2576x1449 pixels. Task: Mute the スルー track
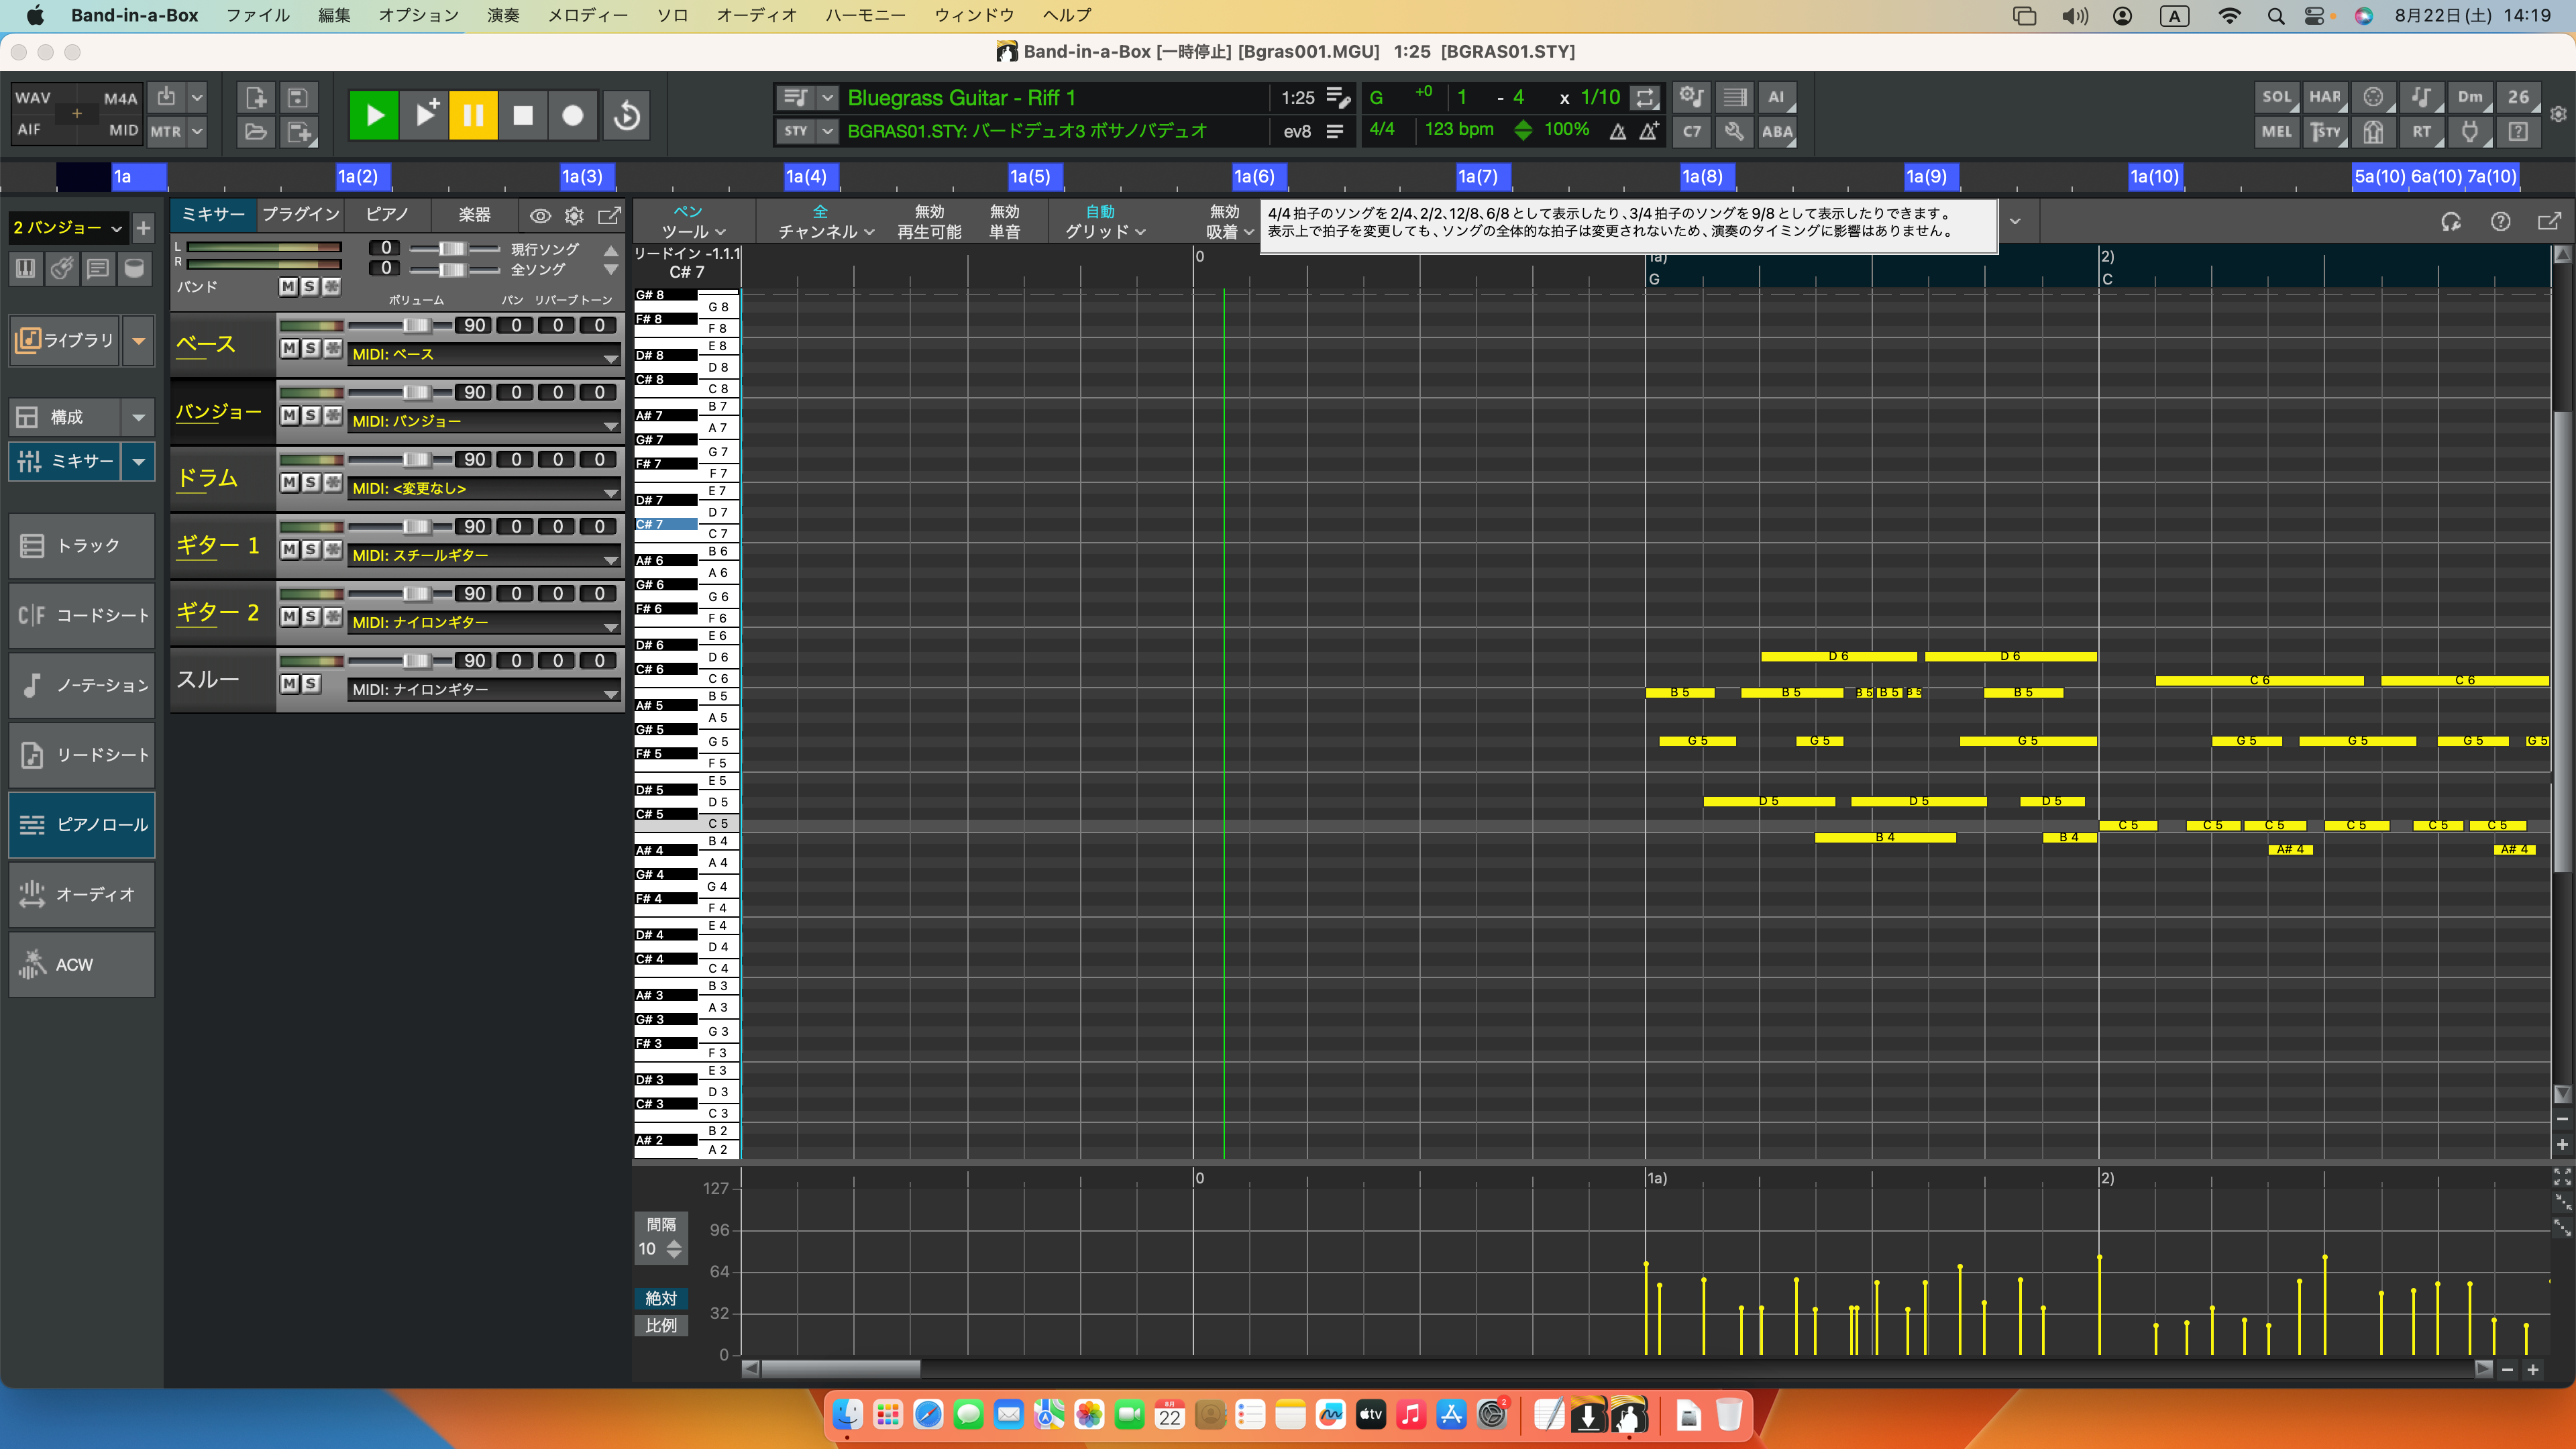click(289, 683)
